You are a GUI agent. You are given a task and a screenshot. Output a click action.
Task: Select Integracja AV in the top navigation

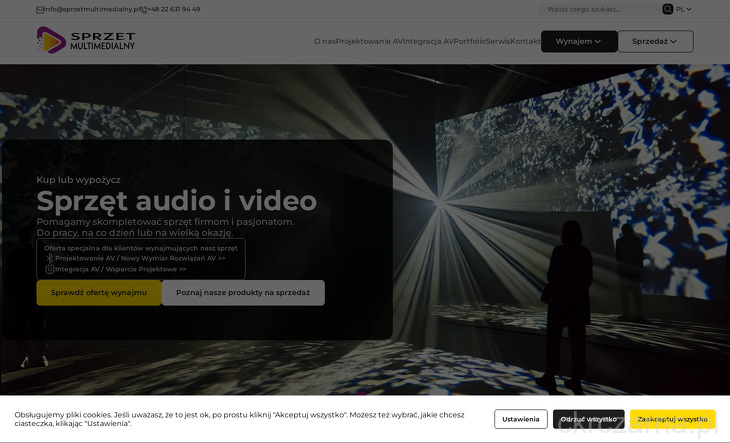tap(428, 42)
